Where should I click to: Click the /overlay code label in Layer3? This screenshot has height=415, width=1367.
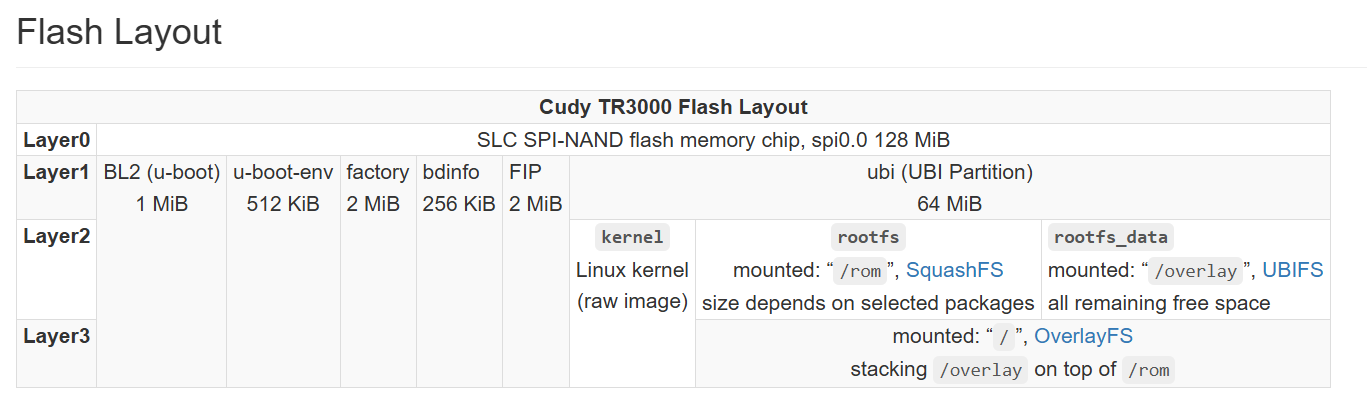click(x=980, y=370)
